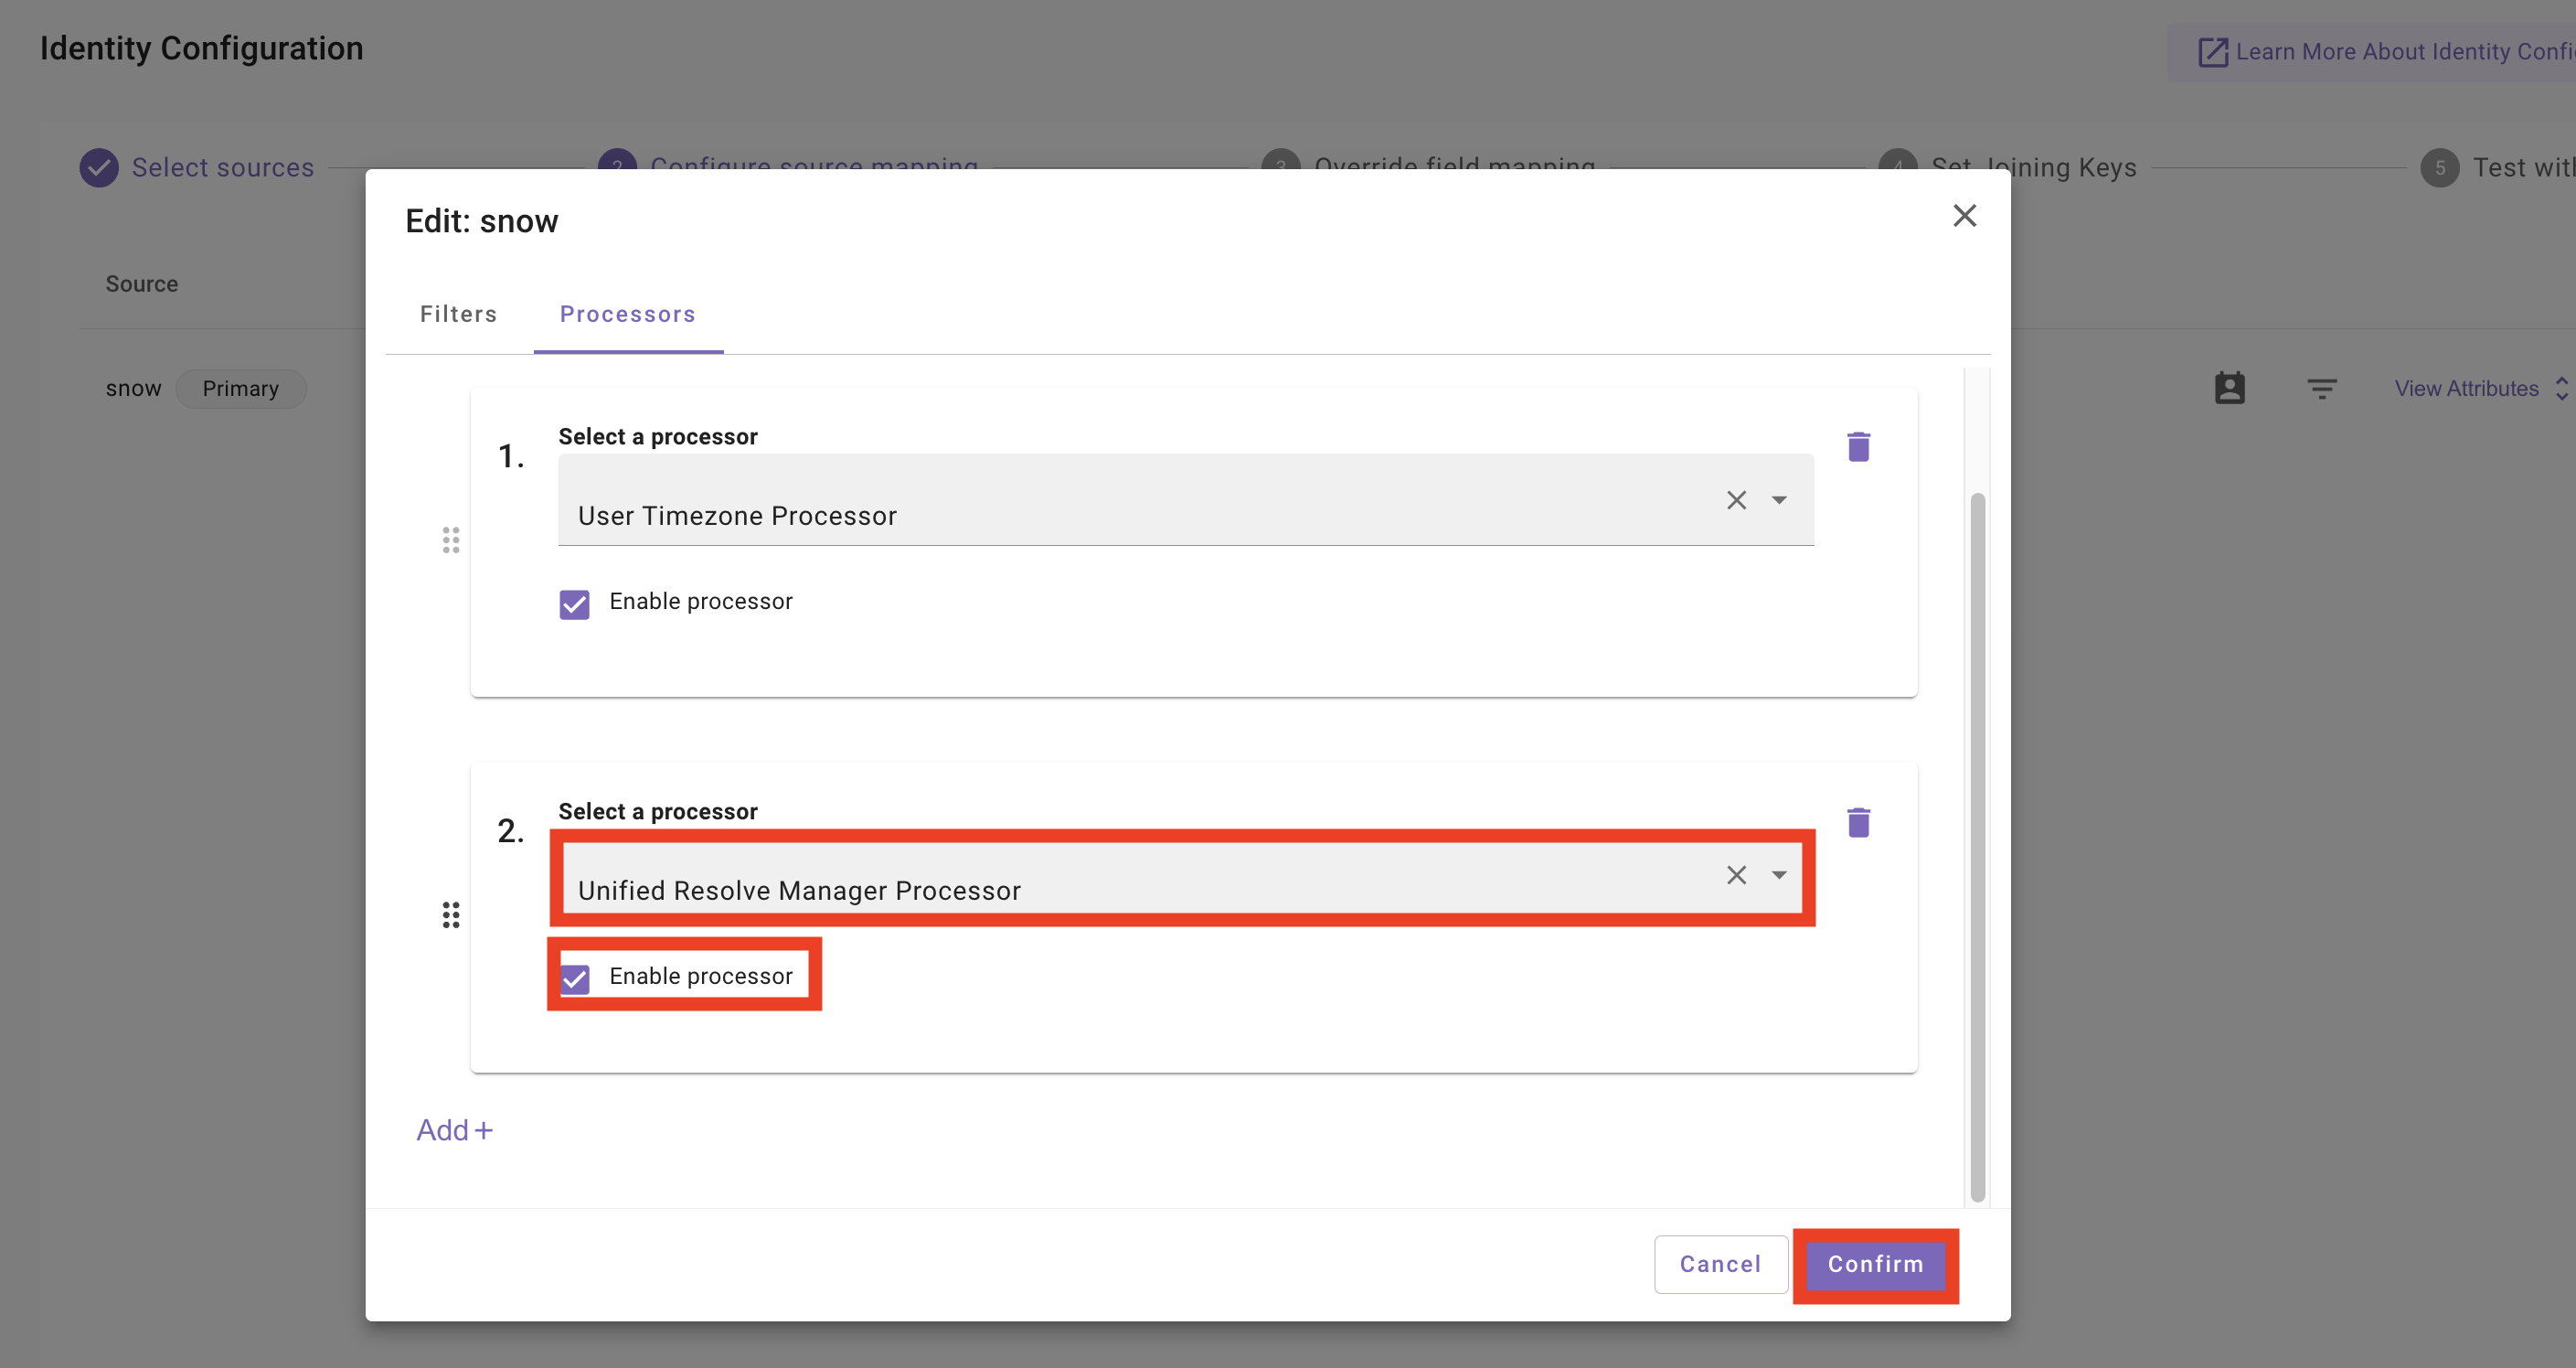
Task: Click the User Timezone Processor field
Action: point(1185,500)
